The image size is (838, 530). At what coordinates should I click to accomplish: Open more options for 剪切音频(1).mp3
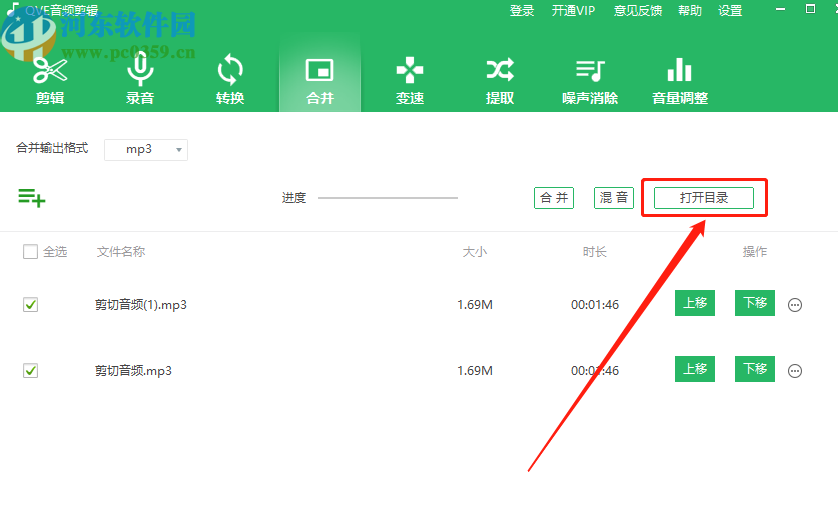tap(795, 305)
